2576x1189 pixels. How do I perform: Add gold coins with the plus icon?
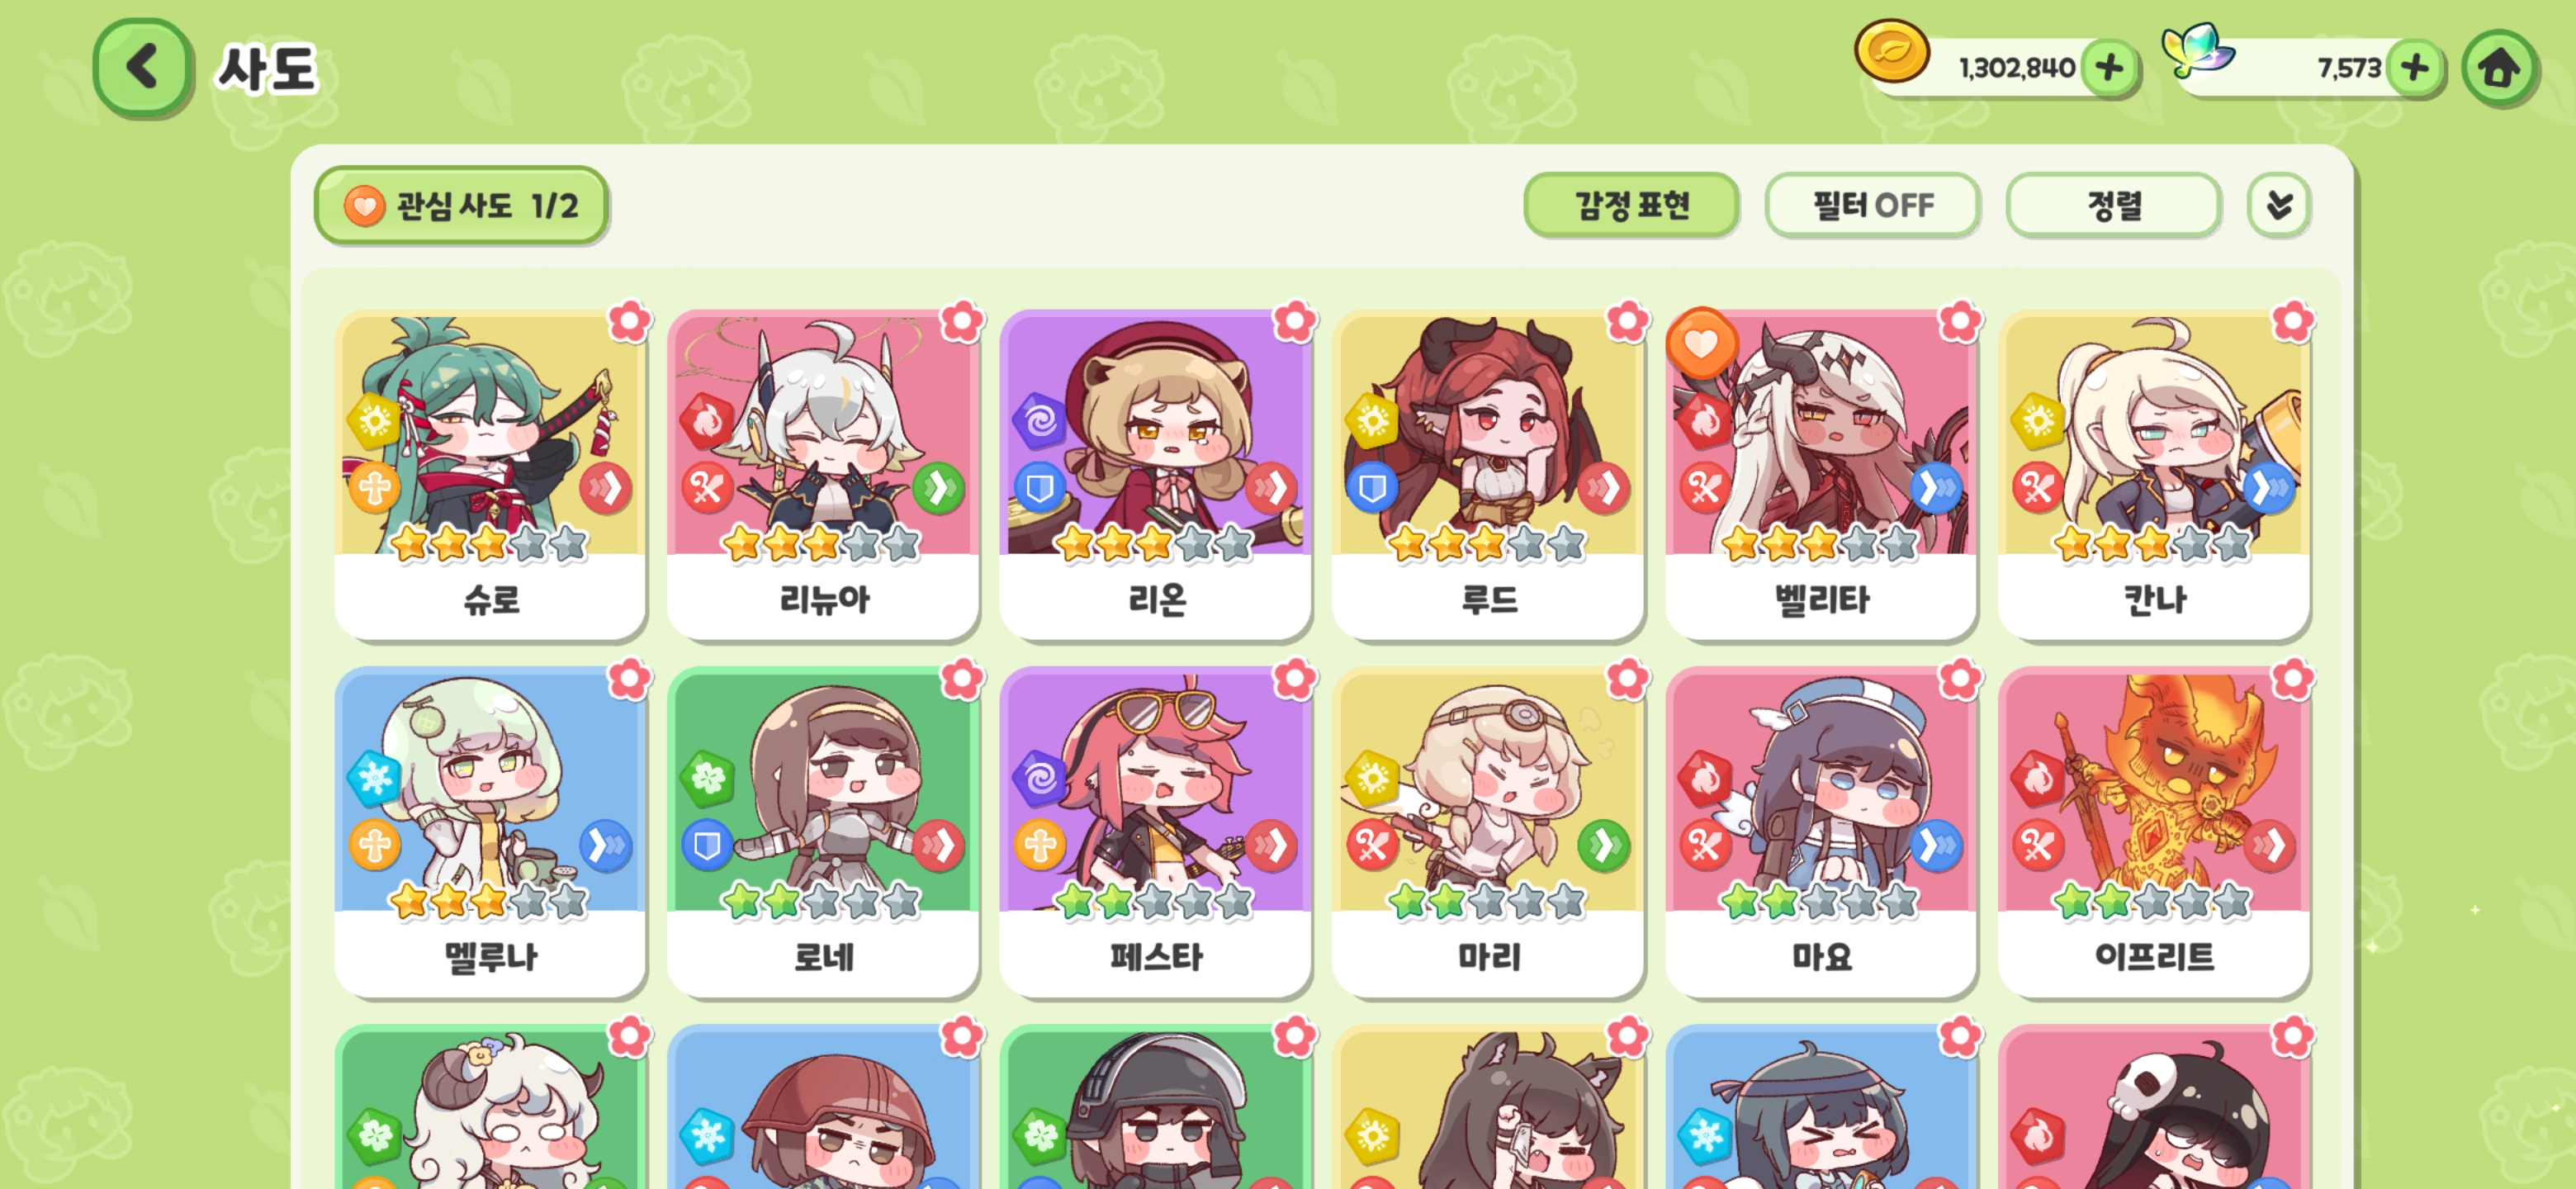[x=2109, y=68]
